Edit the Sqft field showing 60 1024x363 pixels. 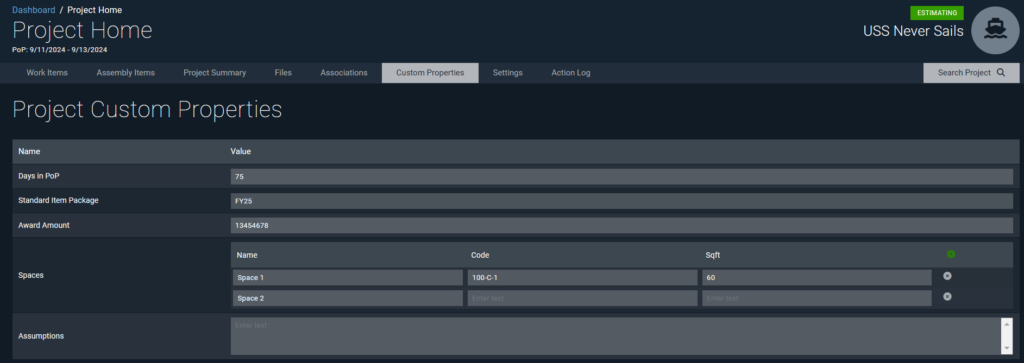817,277
